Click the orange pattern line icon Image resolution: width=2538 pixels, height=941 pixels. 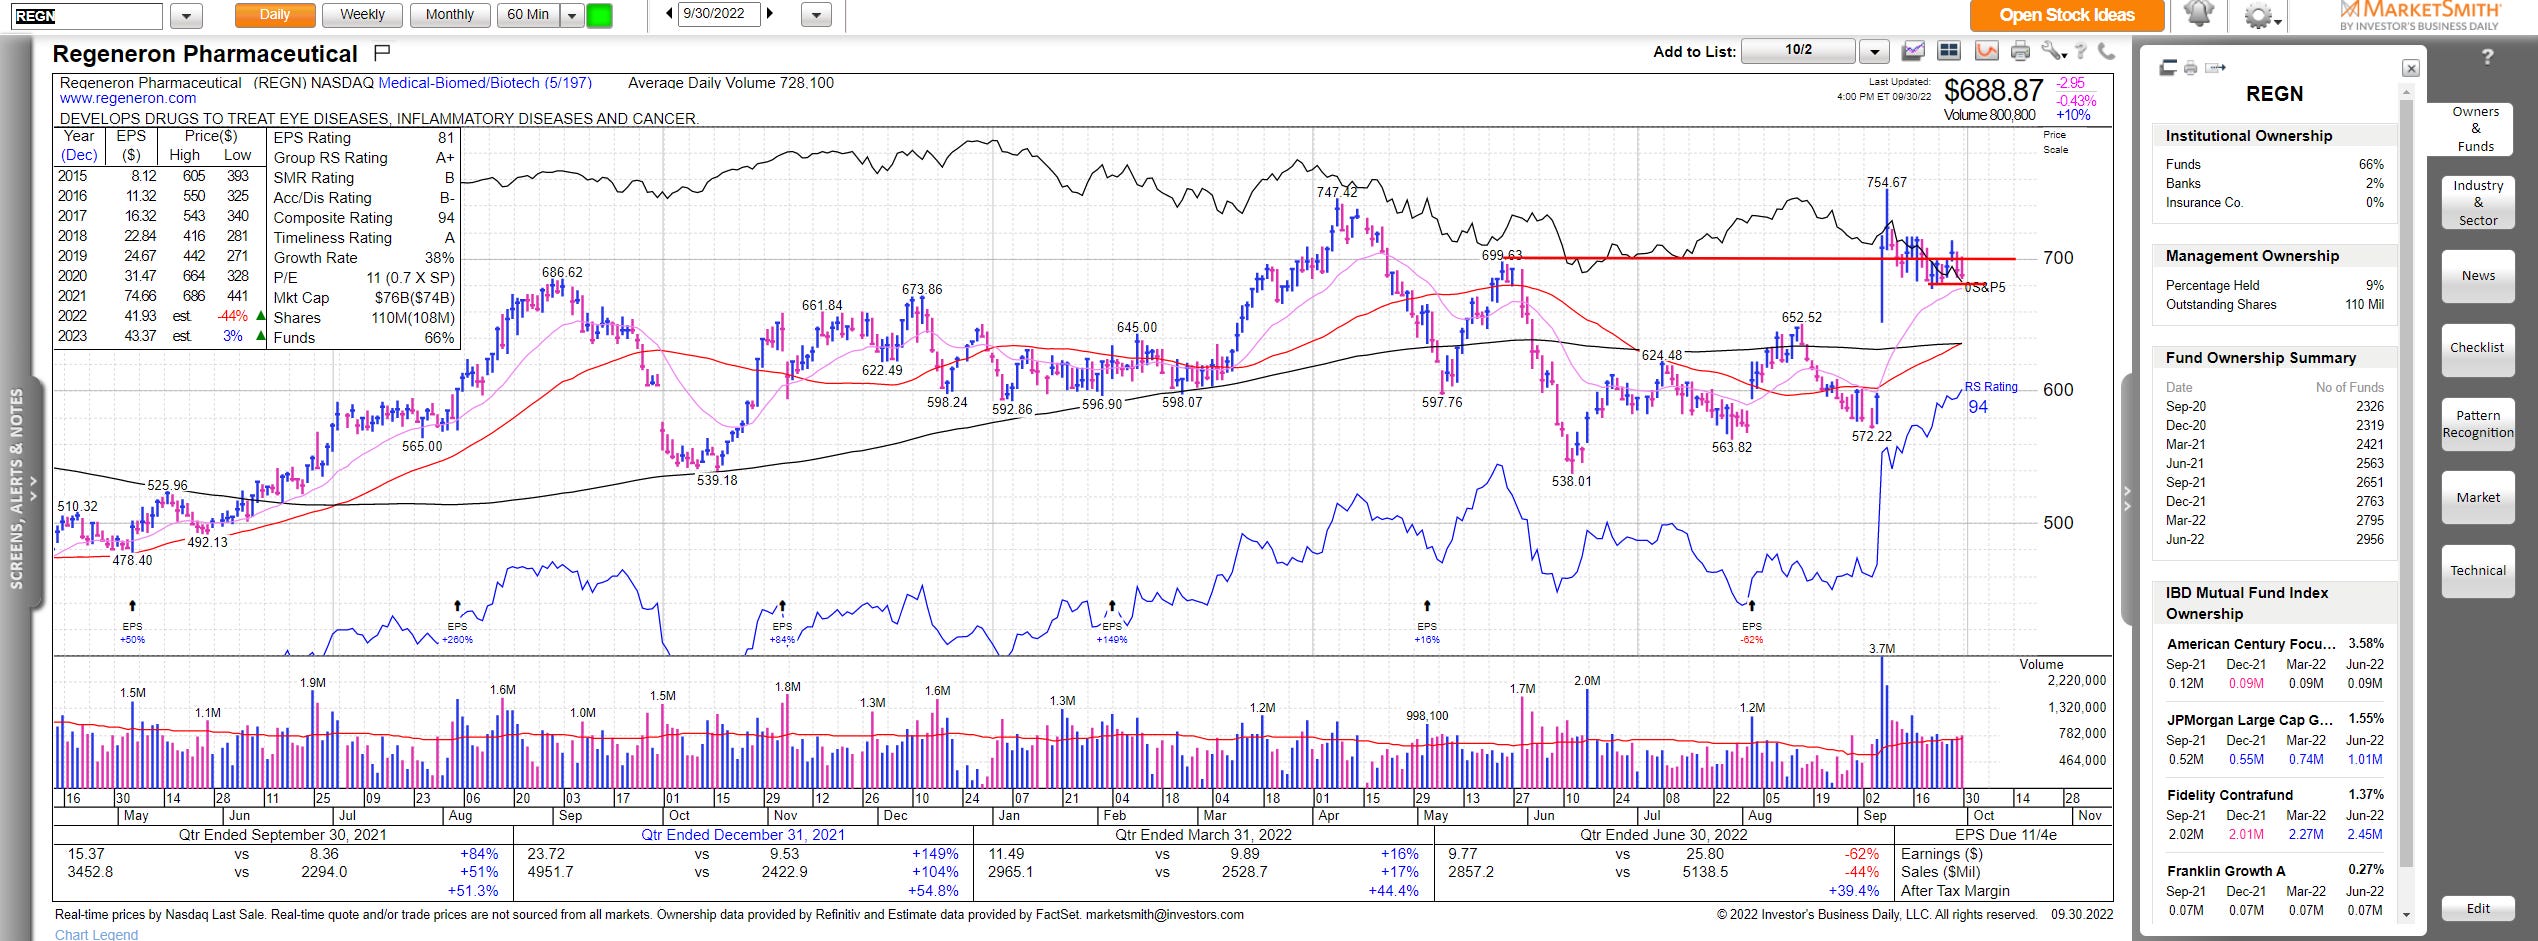(x=1986, y=51)
